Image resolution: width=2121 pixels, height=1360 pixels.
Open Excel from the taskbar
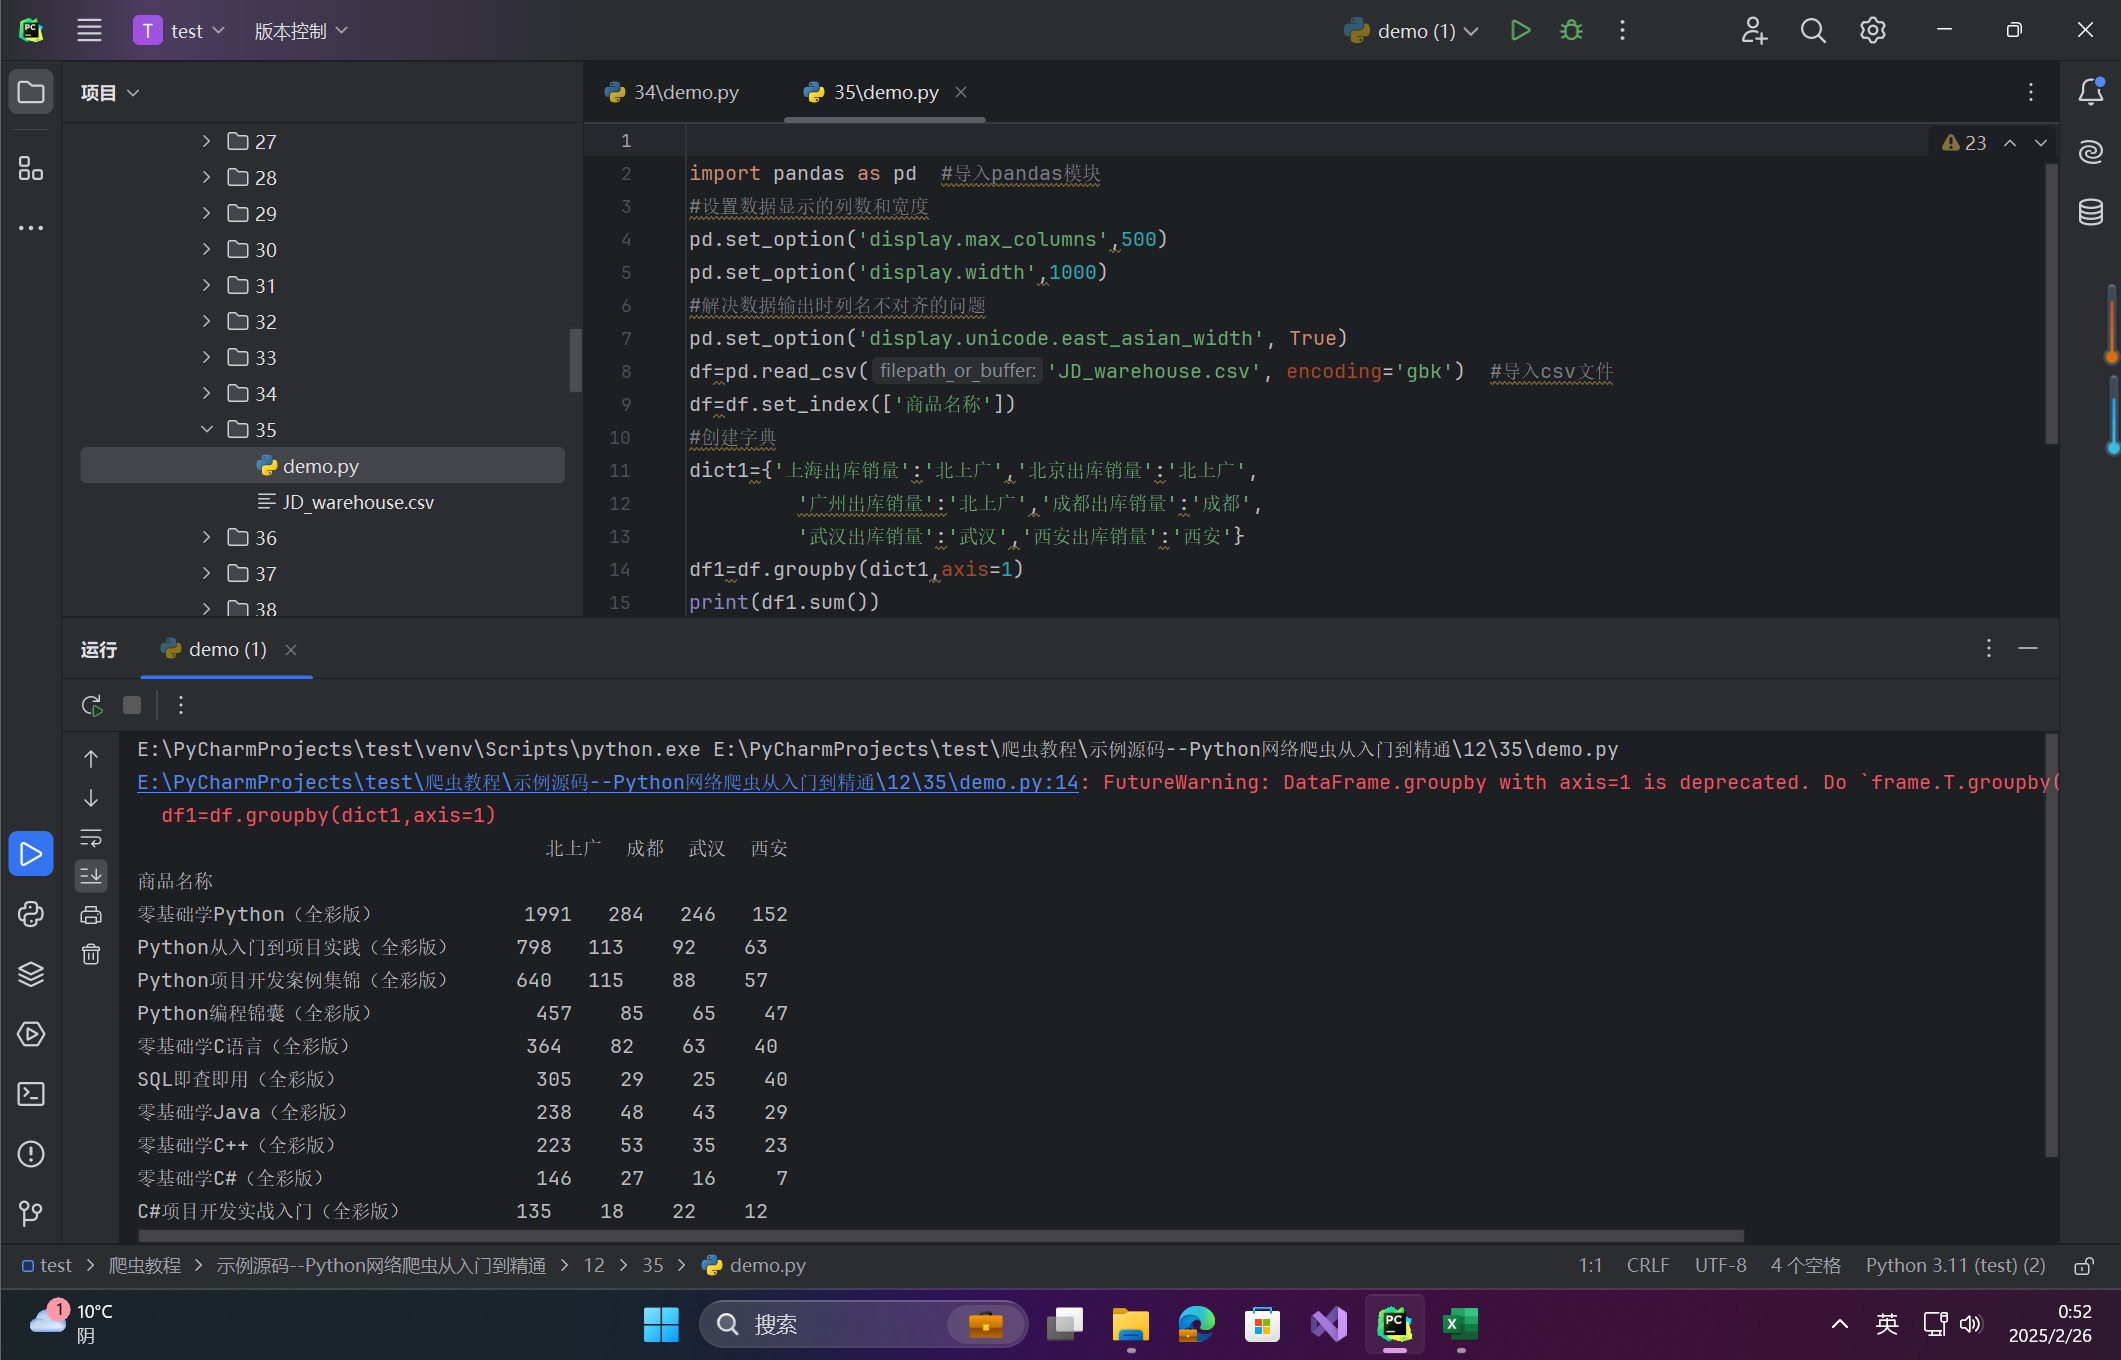[1460, 1324]
